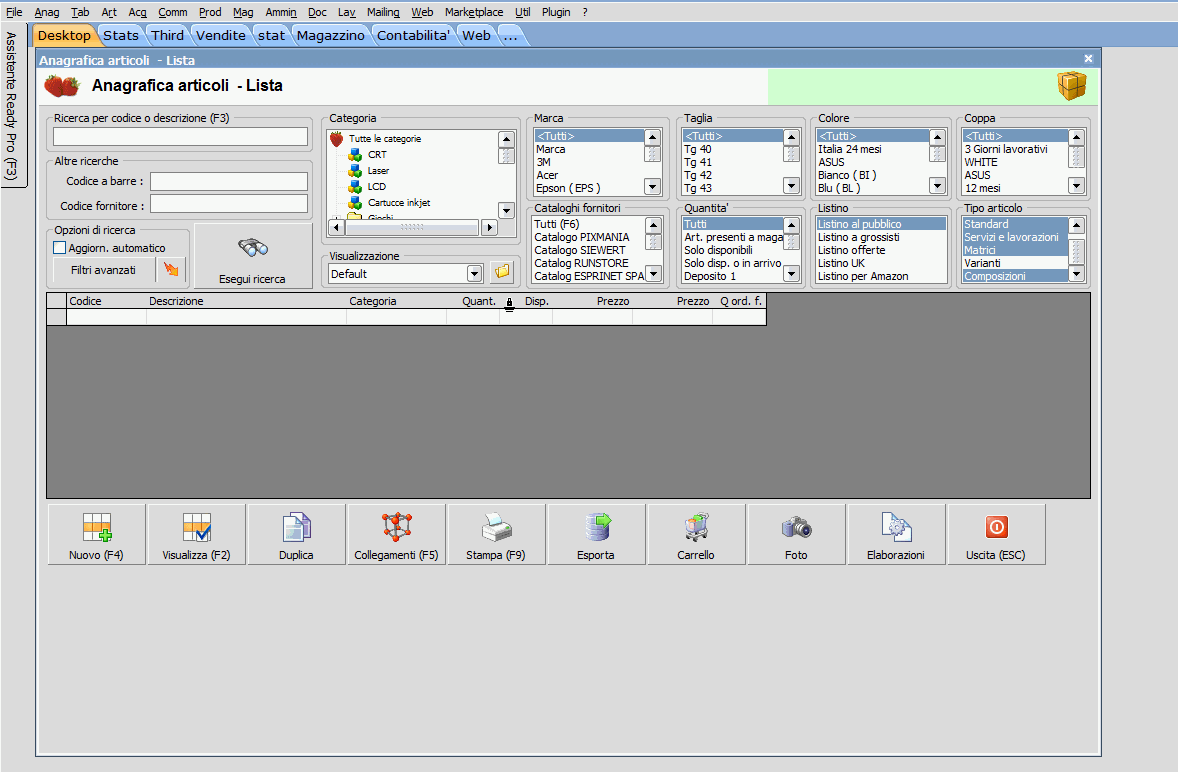This screenshot has height=772, width=1178.
Task: Select Servizi e lavorazioni in Tipo articolo
Action: (1015, 237)
